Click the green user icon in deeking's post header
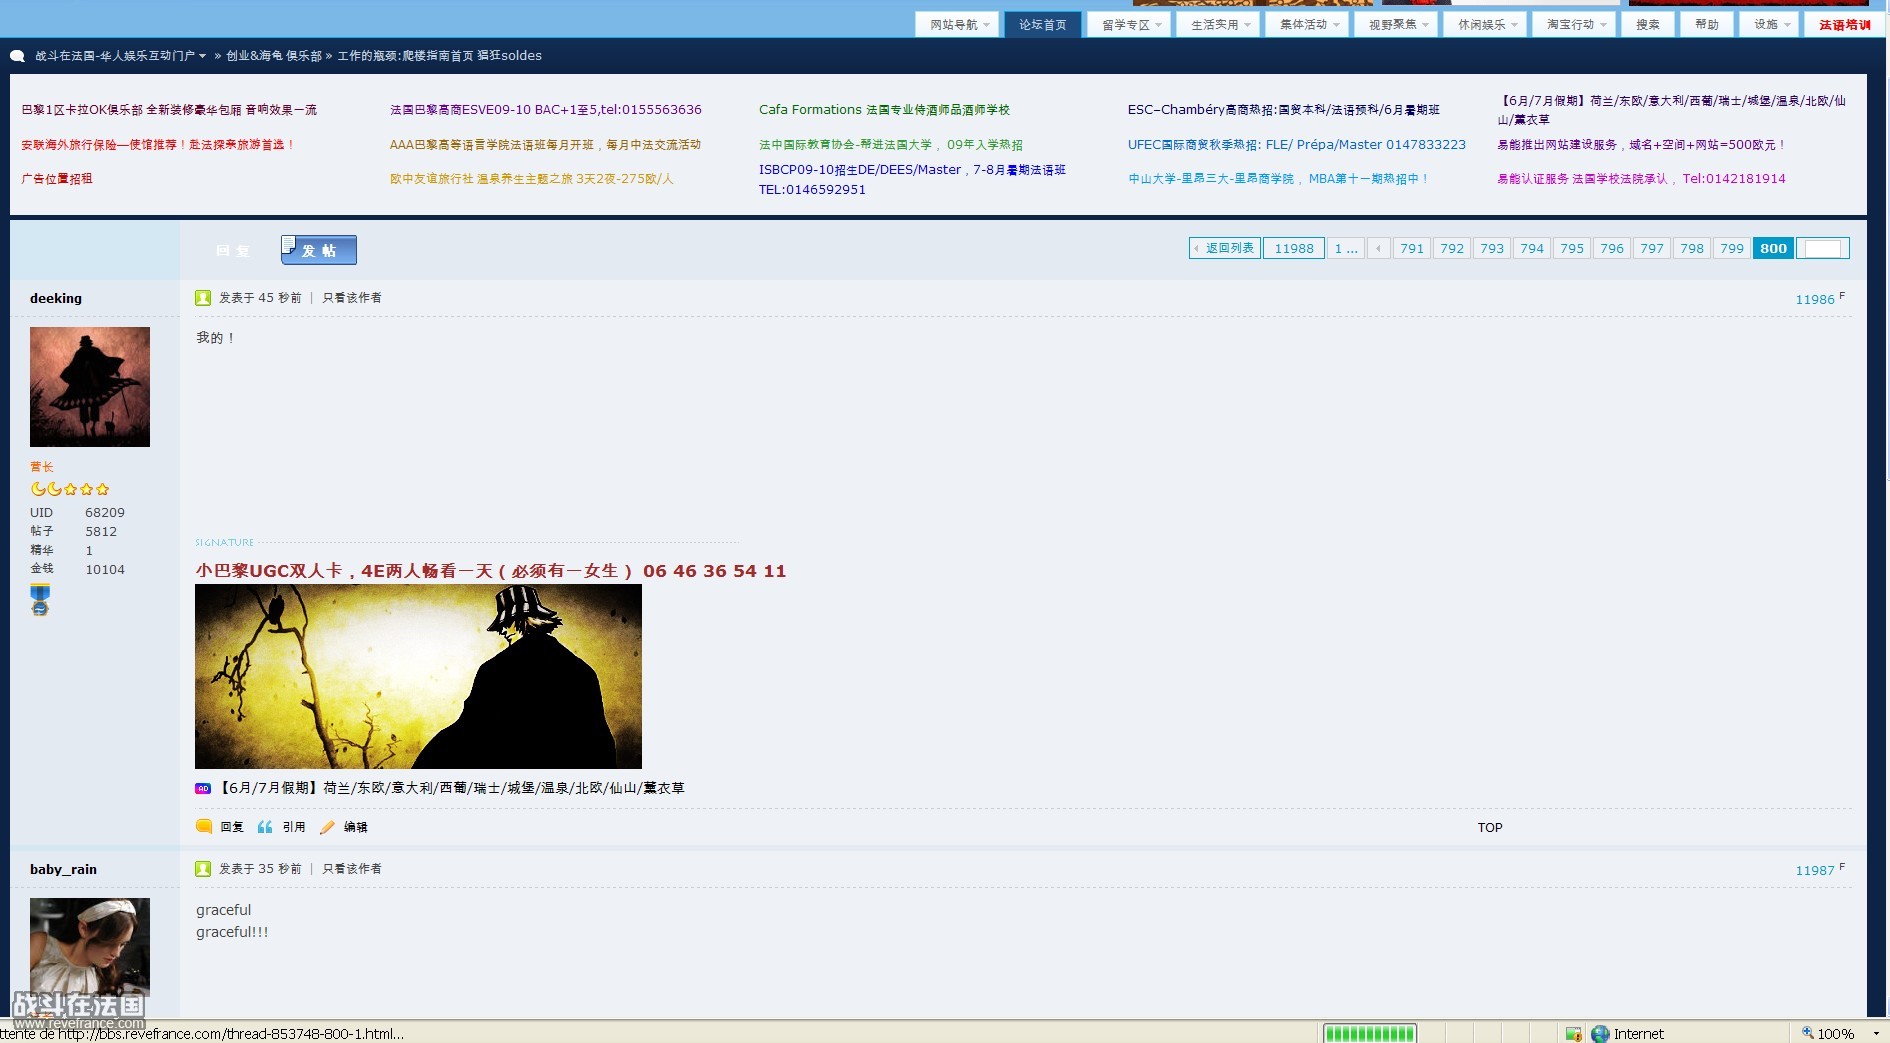This screenshot has height=1043, width=1890. (203, 298)
